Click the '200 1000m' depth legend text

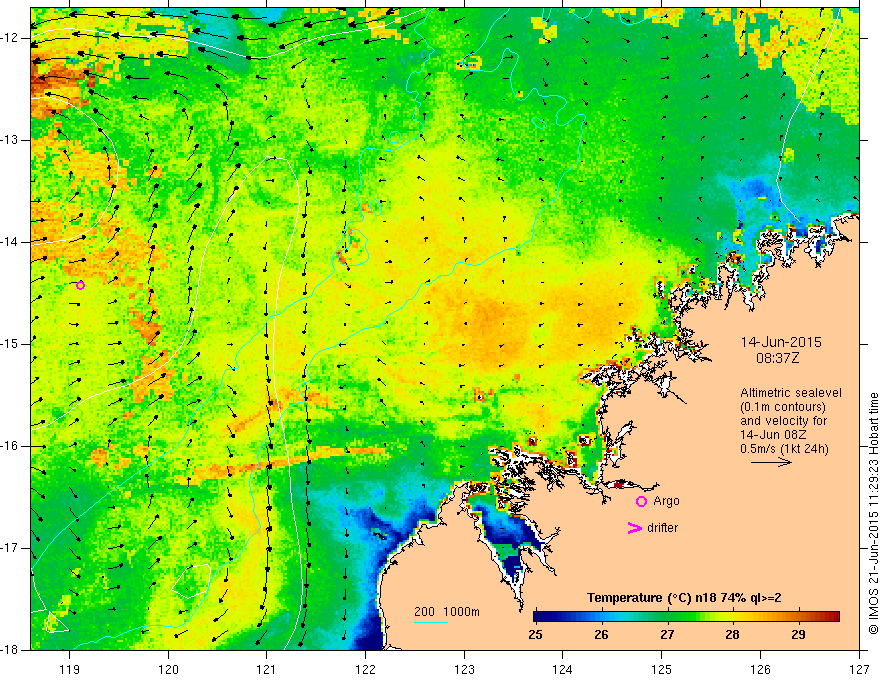tap(447, 612)
